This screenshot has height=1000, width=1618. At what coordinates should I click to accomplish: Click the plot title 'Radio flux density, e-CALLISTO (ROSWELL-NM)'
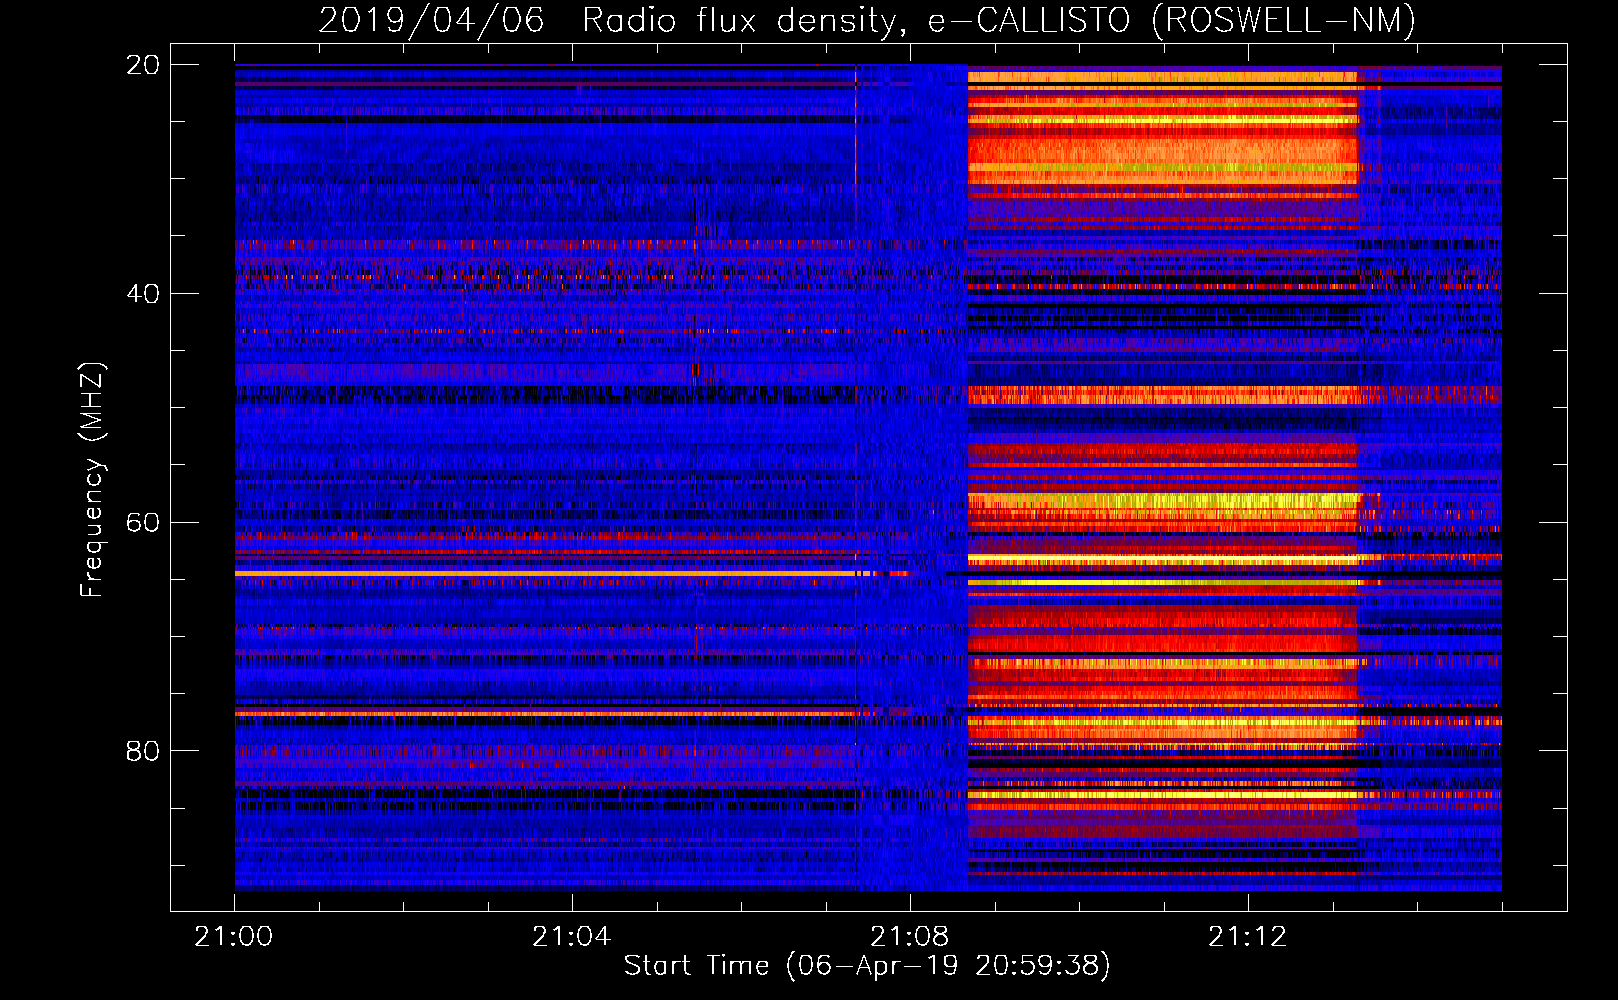(x=999, y=20)
